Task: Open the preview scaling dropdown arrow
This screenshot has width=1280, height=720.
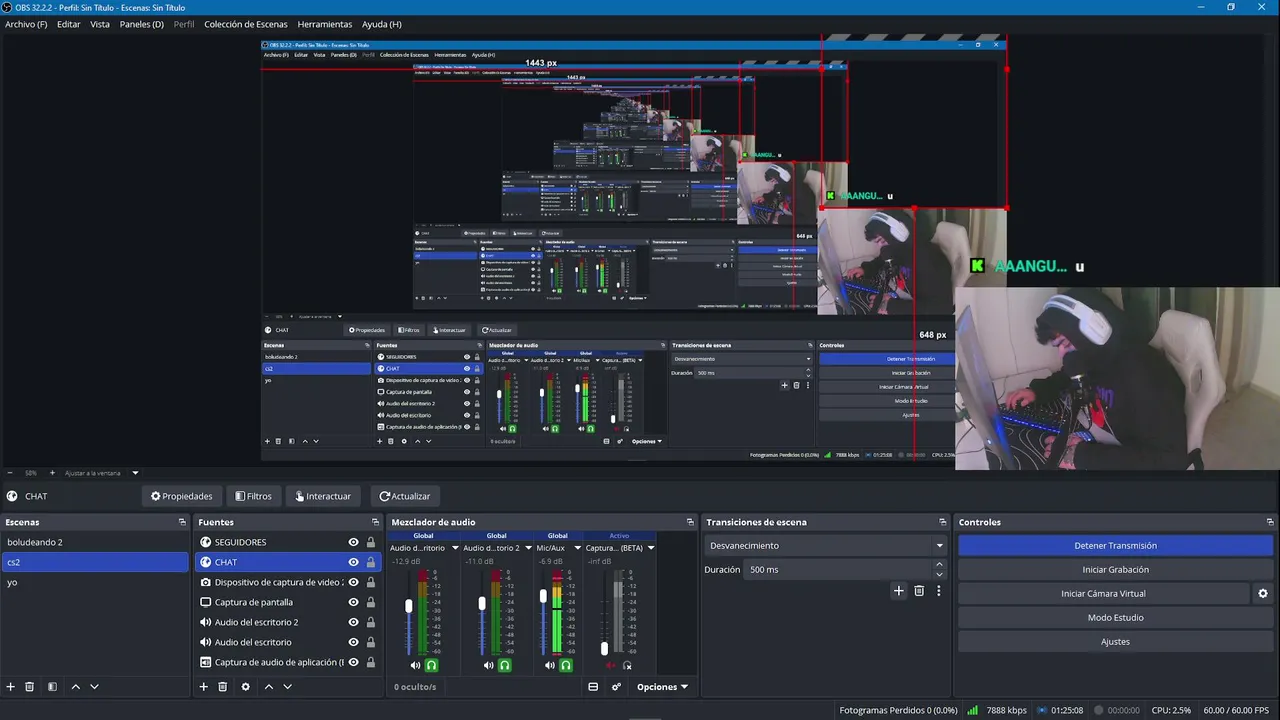Action: coord(135,473)
